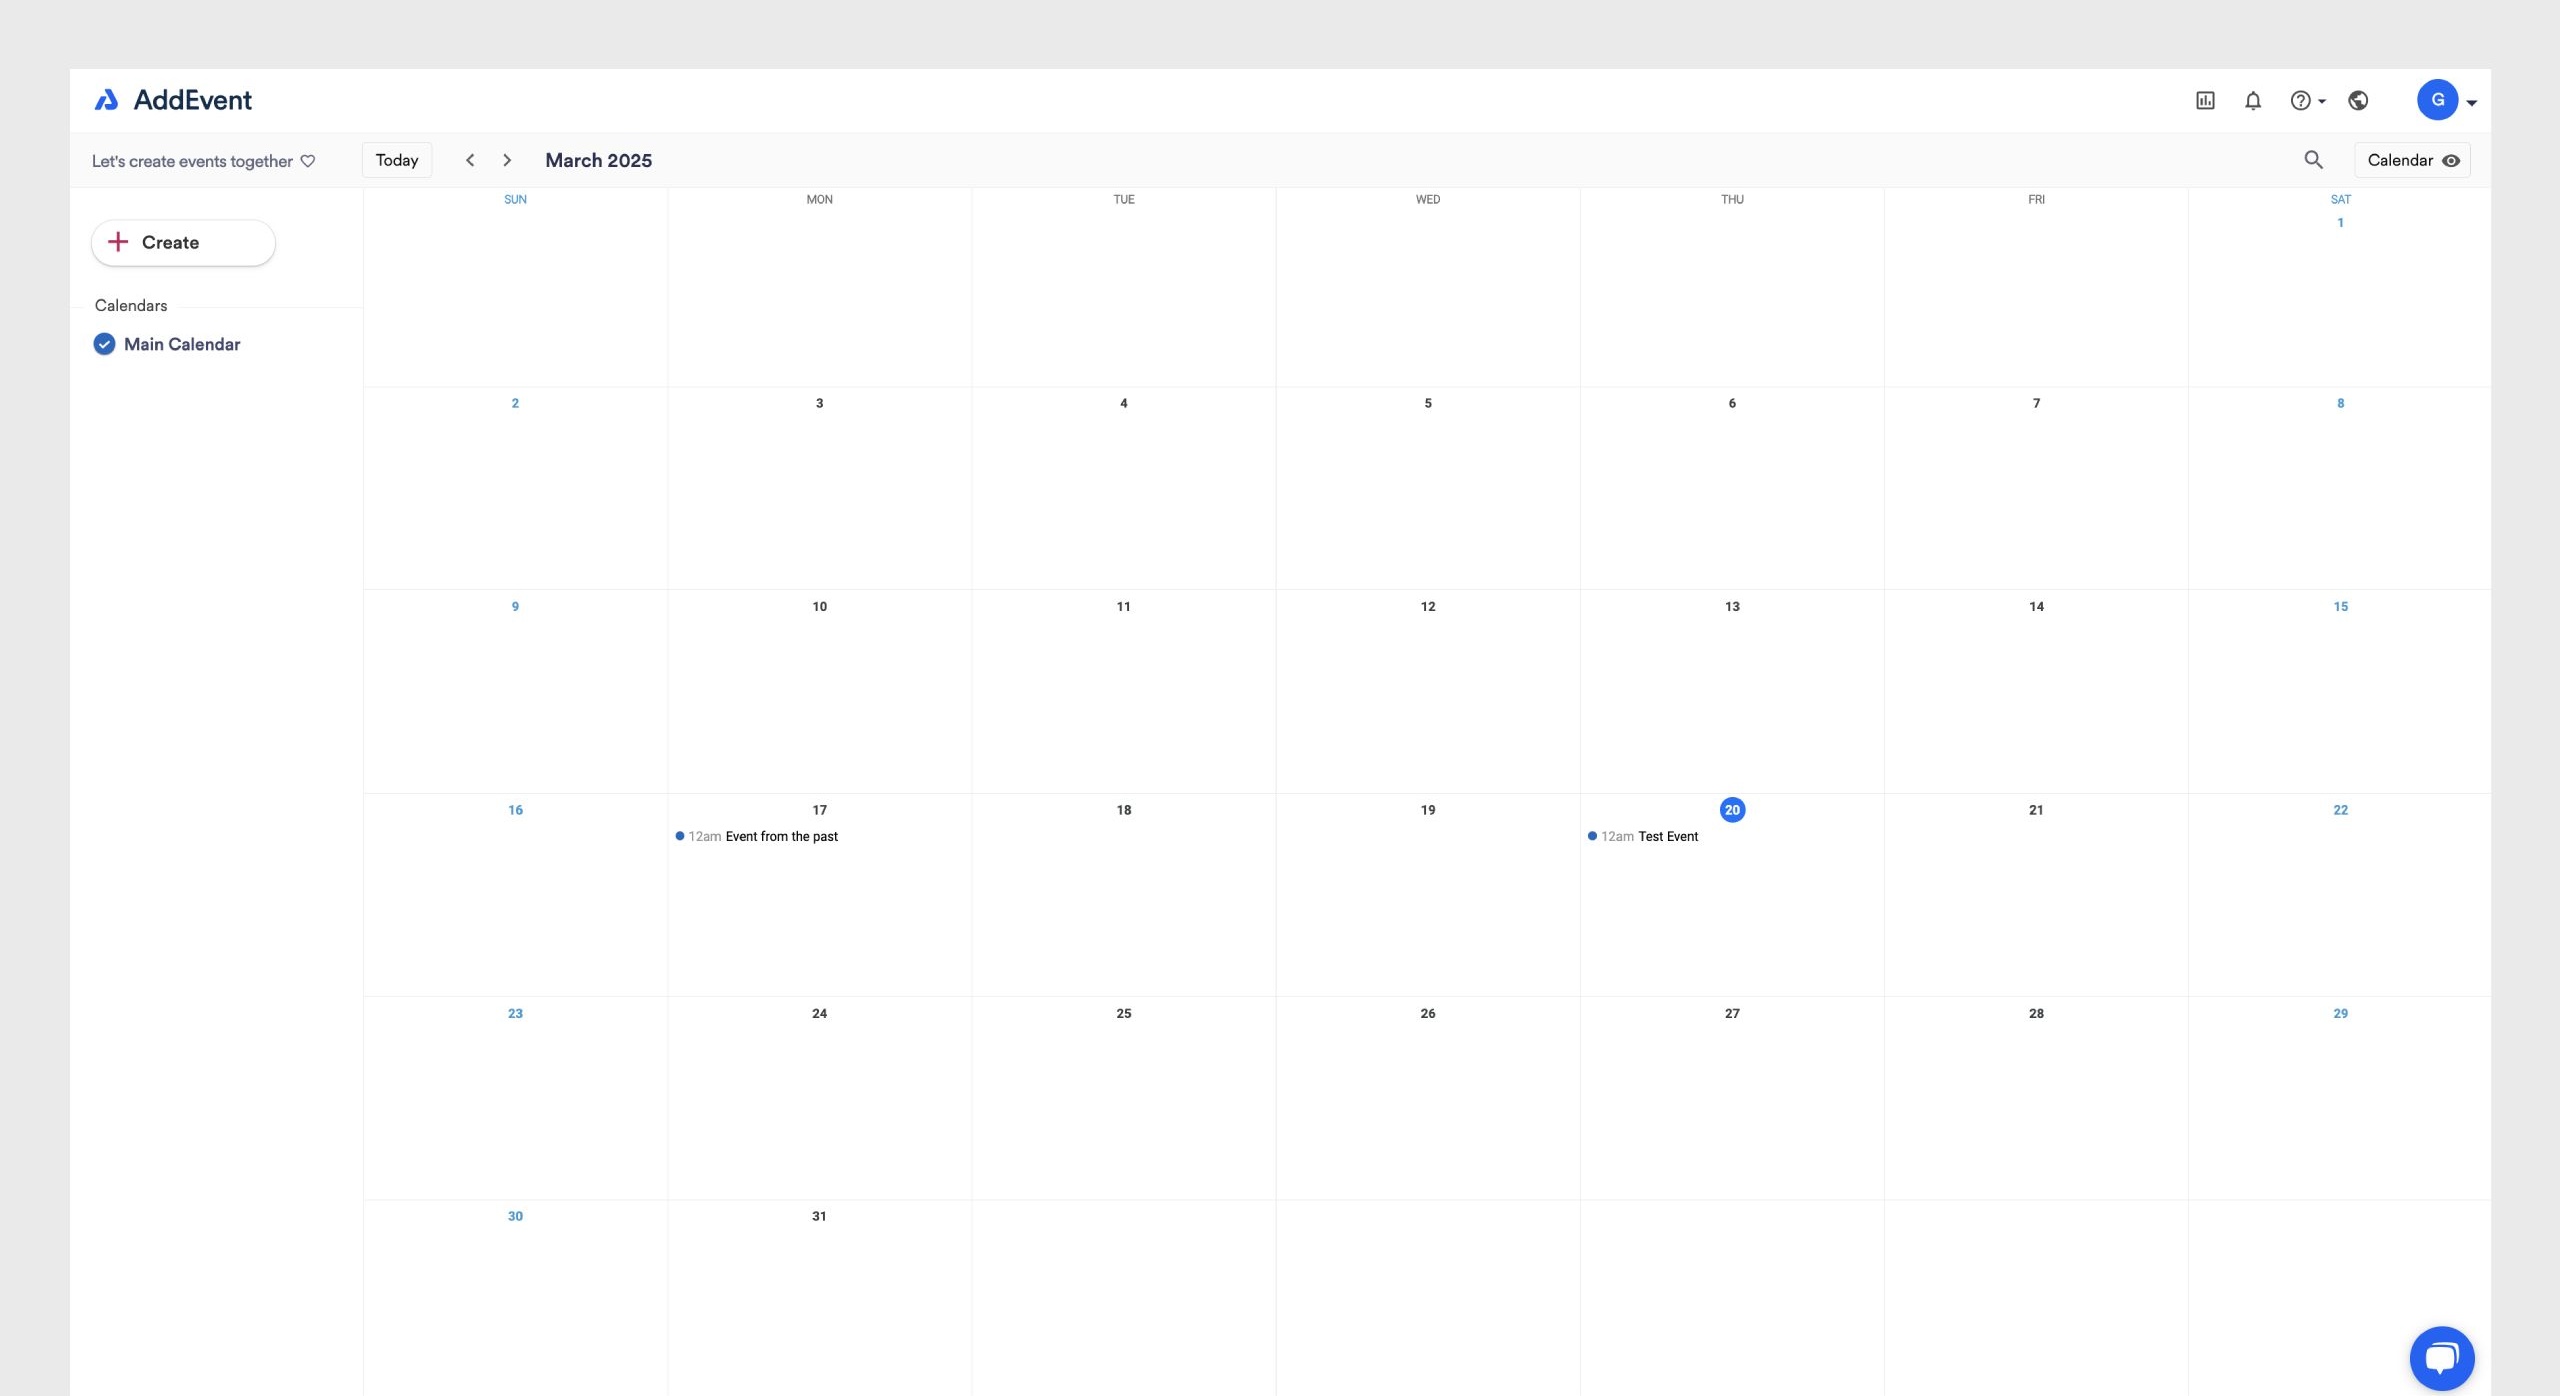Toggle the Main Calendar visibility checkmark
2560x1396 pixels.
(x=104, y=343)
